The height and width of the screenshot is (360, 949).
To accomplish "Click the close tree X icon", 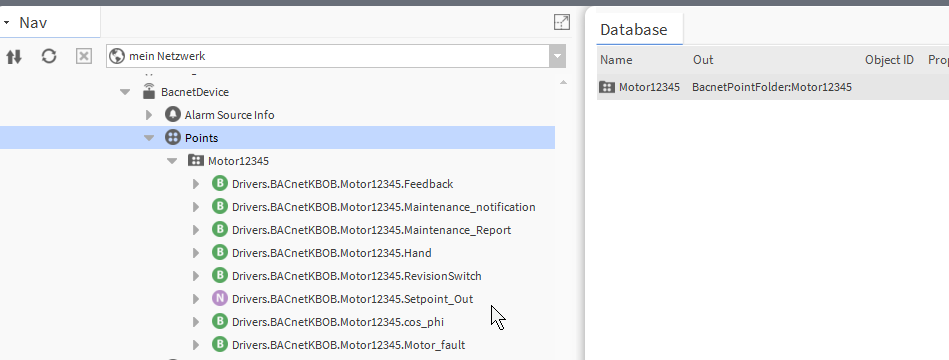I will coord(84,56).
